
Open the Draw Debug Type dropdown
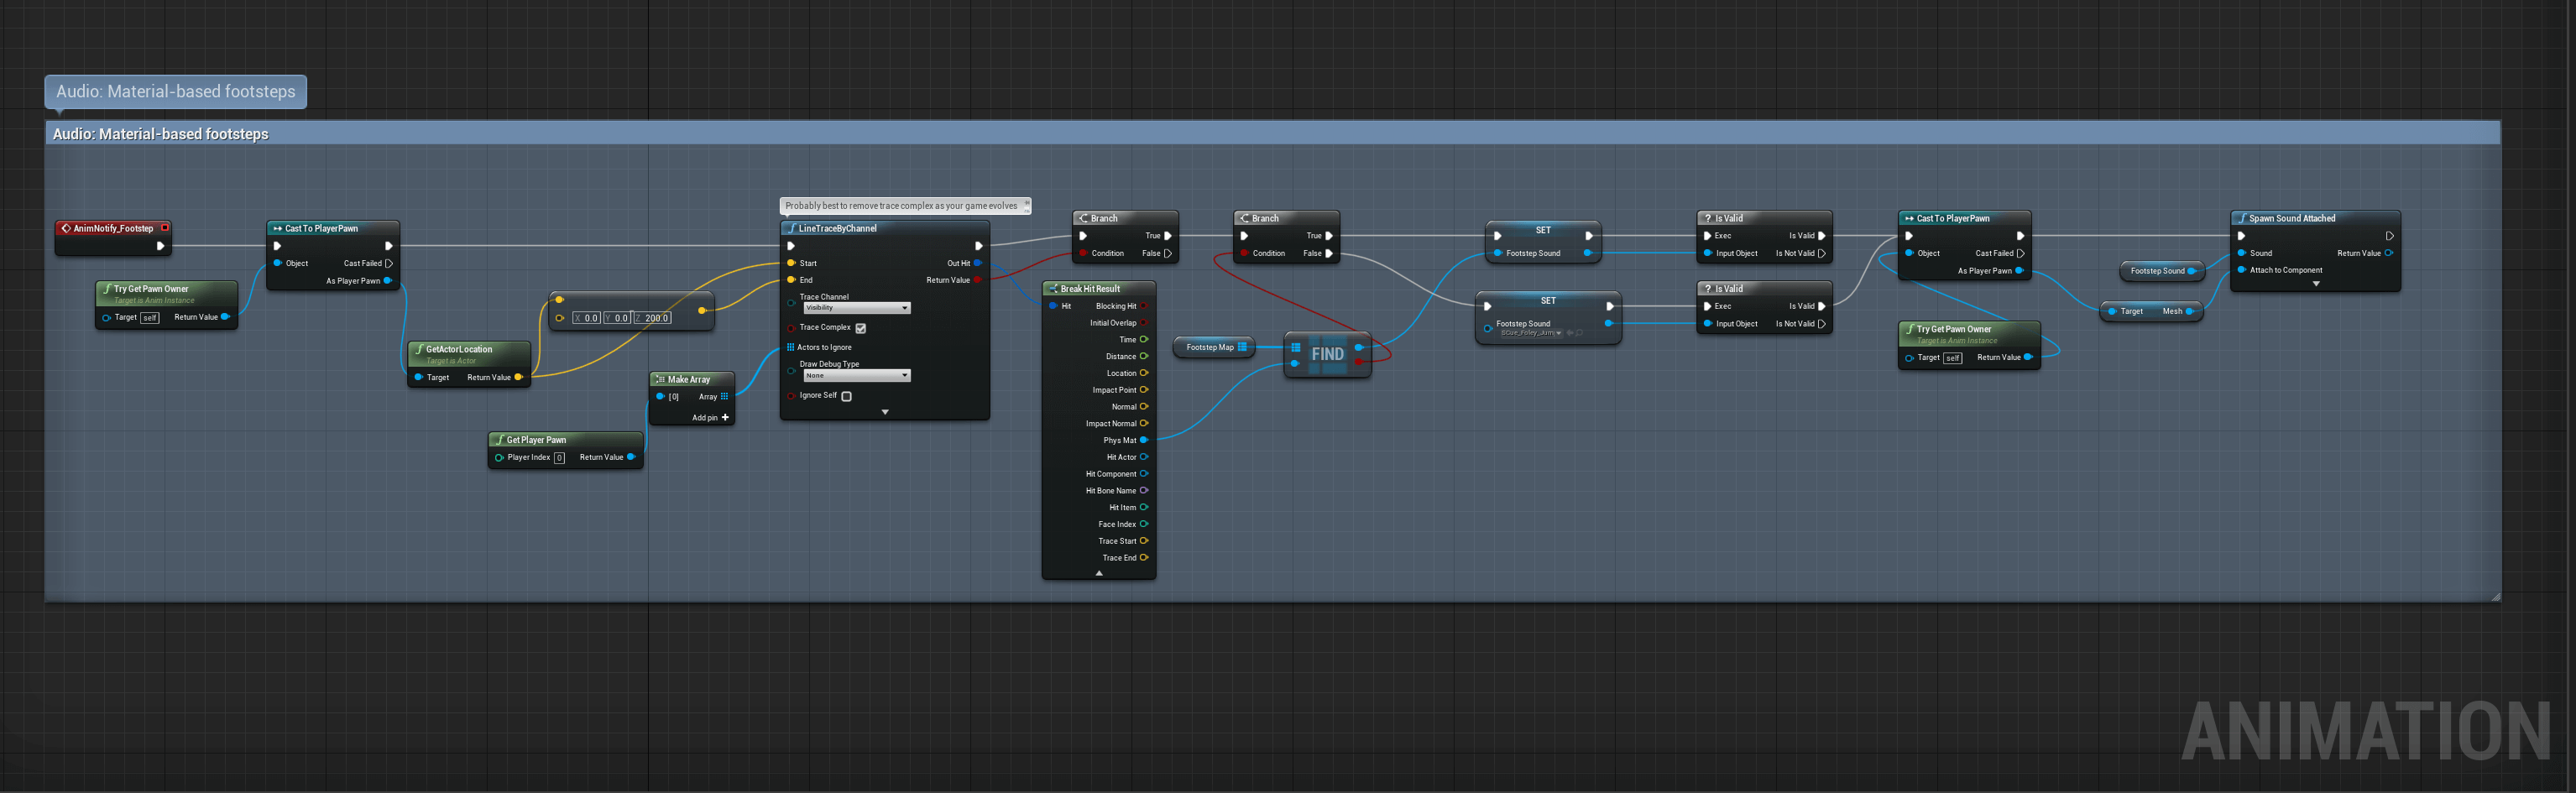point(855,374)
